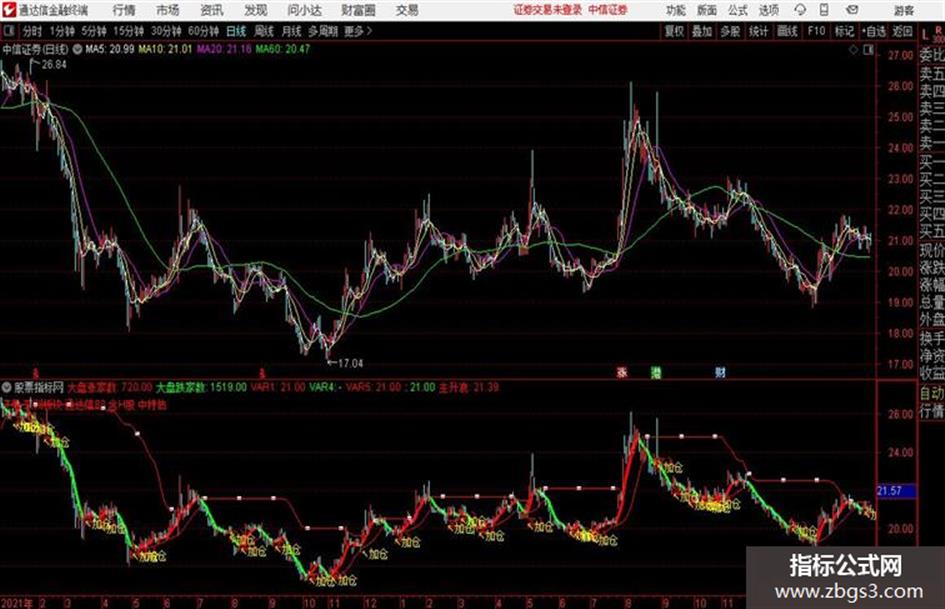
Task: Click the 通达信 red logo icon
Action: 9,10
